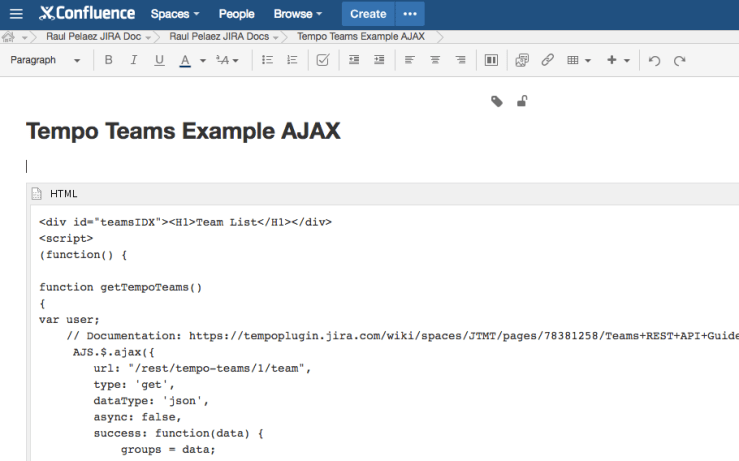Click the undo arrow icon
Screen dimensions: 739x461
654,60
